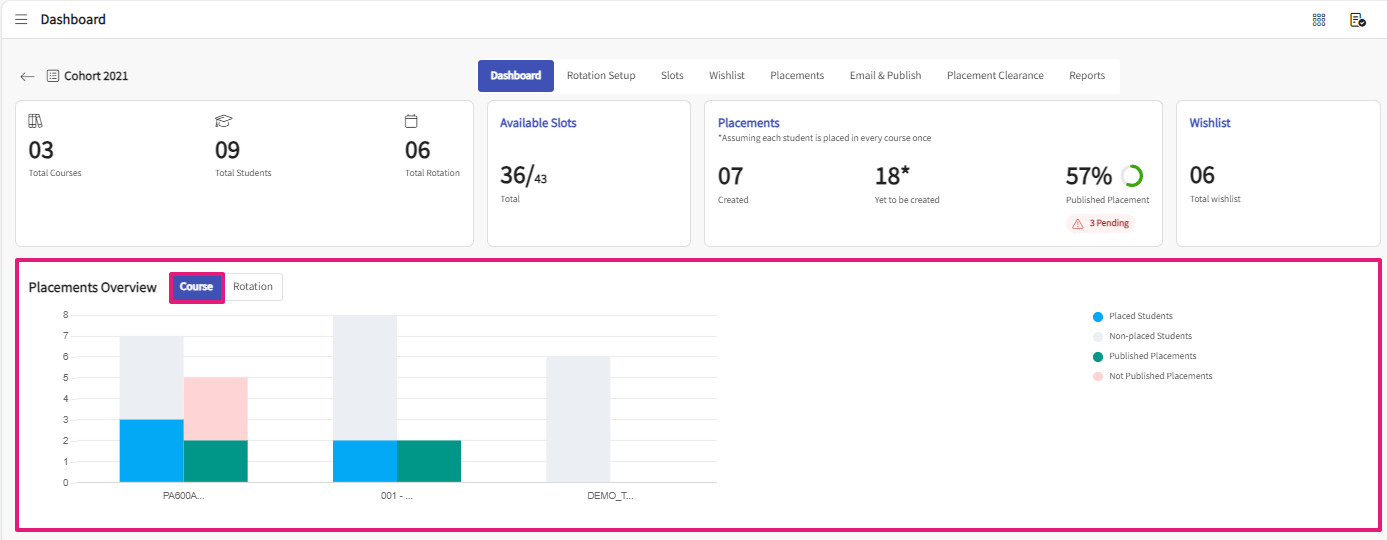Viewport: 1387px width, 540px height.
Task: Click the back arrow beside Cohort 2021
Action: point(27,76)
